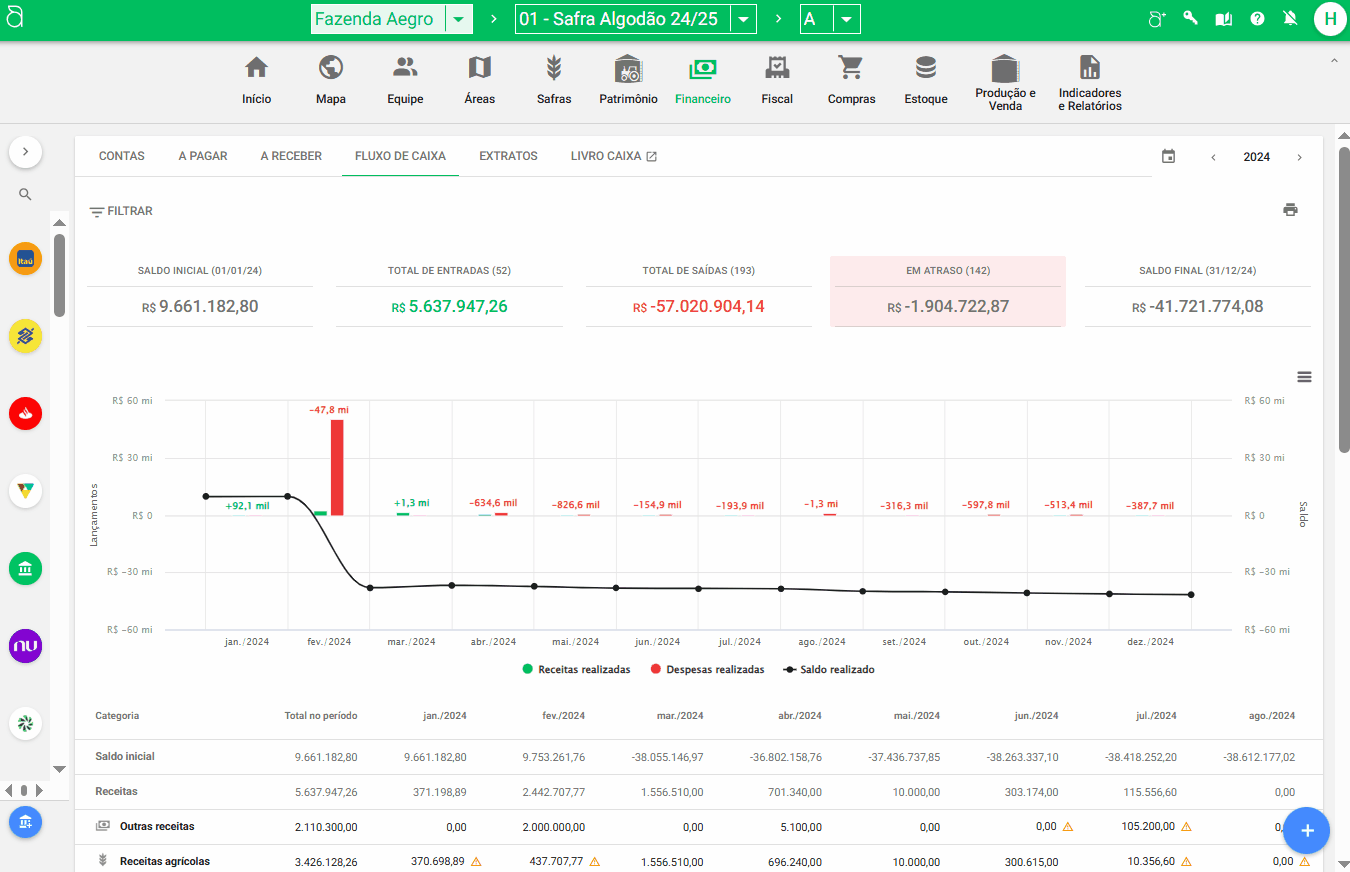Open the Safra Algodão 24/25 dropdown

[743, 20]
